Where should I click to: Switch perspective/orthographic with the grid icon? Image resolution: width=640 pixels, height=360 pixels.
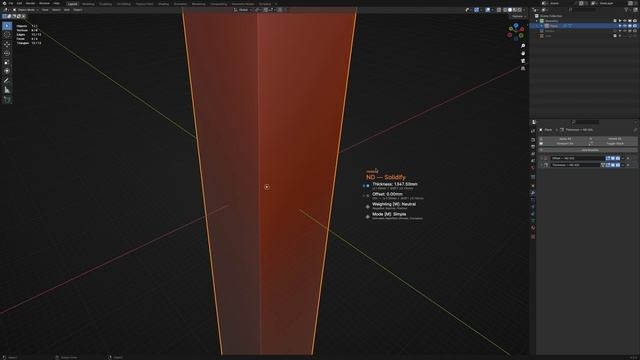coord(523,69)
